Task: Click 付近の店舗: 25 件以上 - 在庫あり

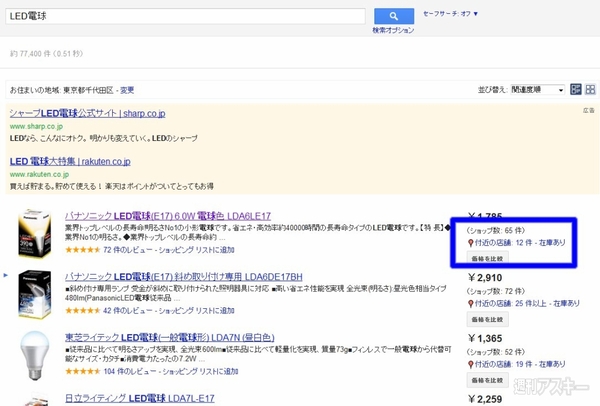Action: pos(527,303)
